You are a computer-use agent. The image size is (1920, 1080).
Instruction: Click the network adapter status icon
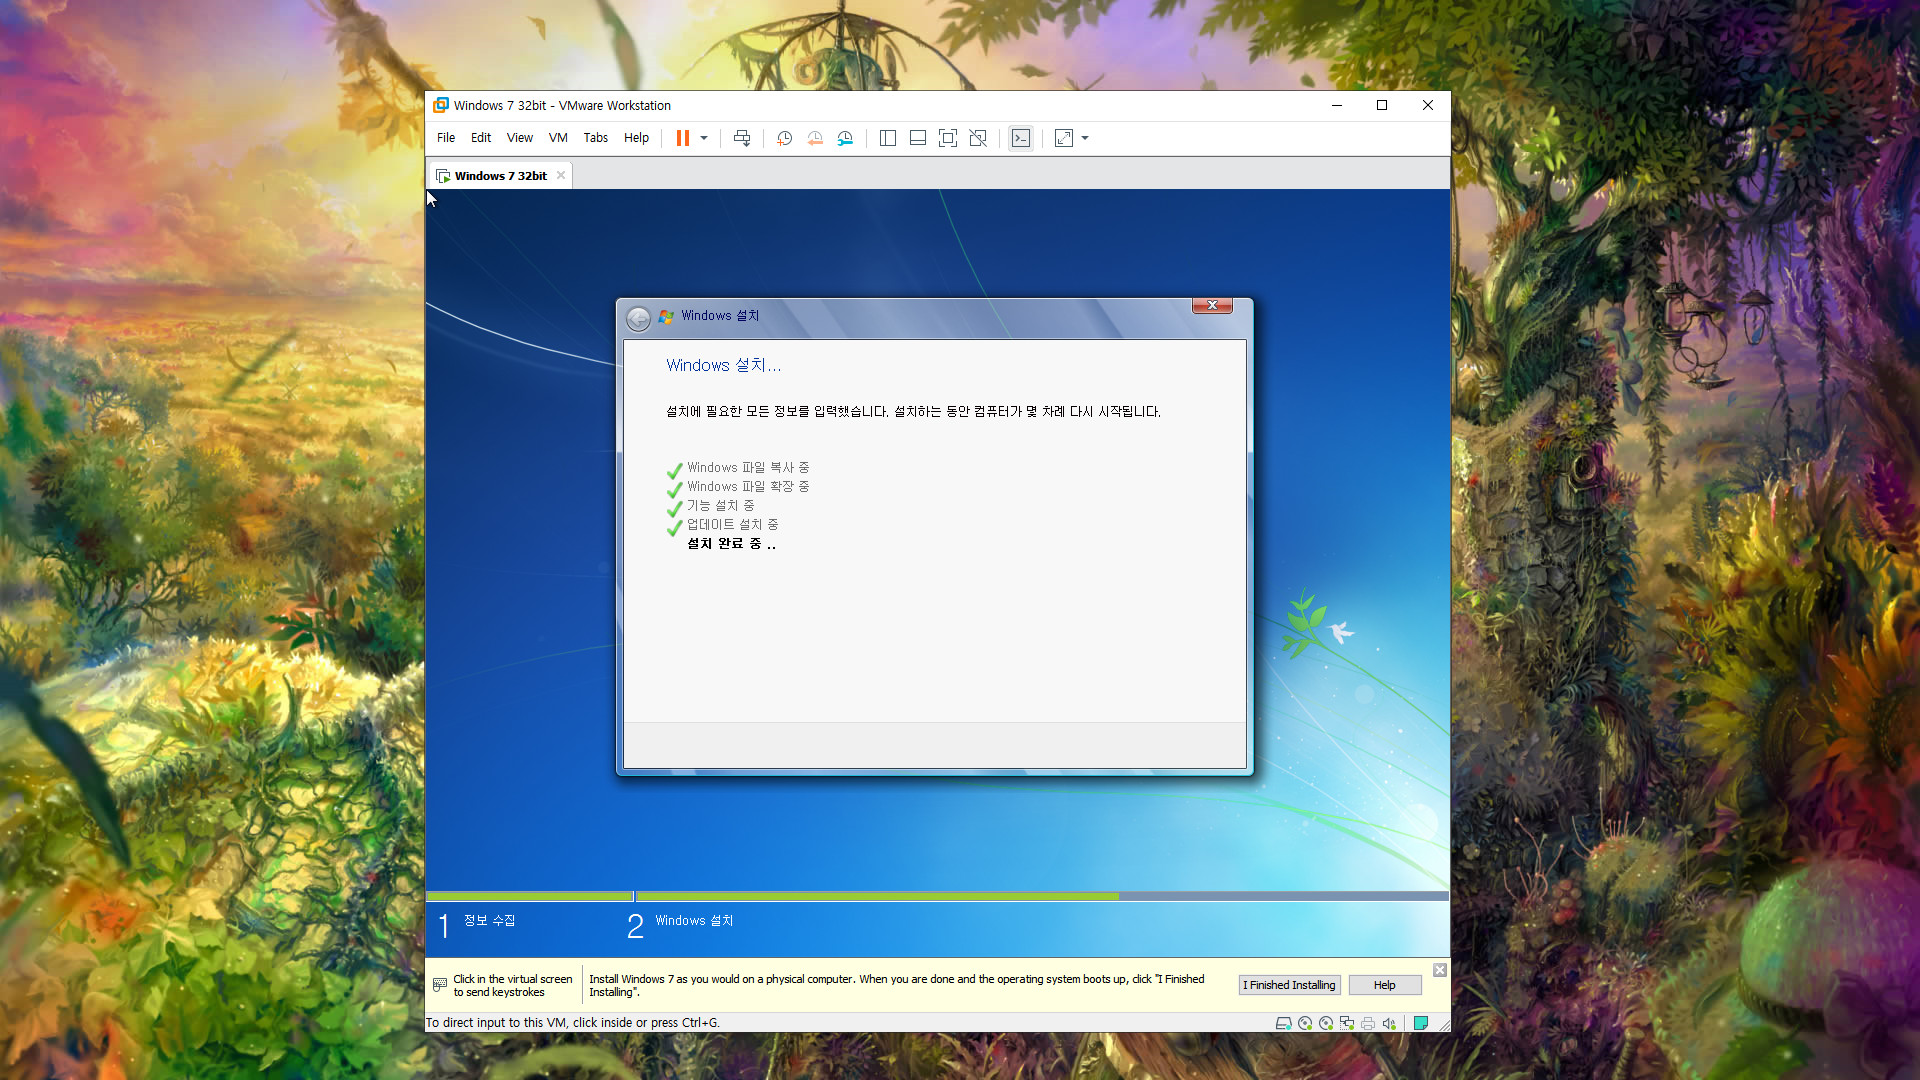1347,1023
